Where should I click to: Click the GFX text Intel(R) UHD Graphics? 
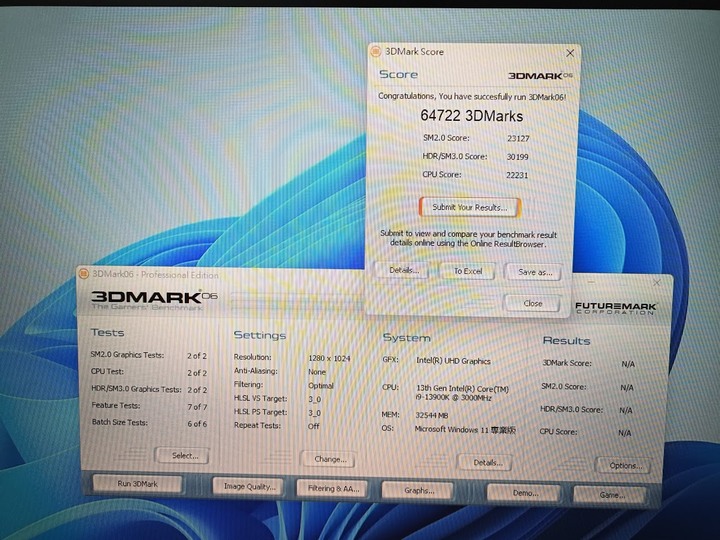coord(453,361)
